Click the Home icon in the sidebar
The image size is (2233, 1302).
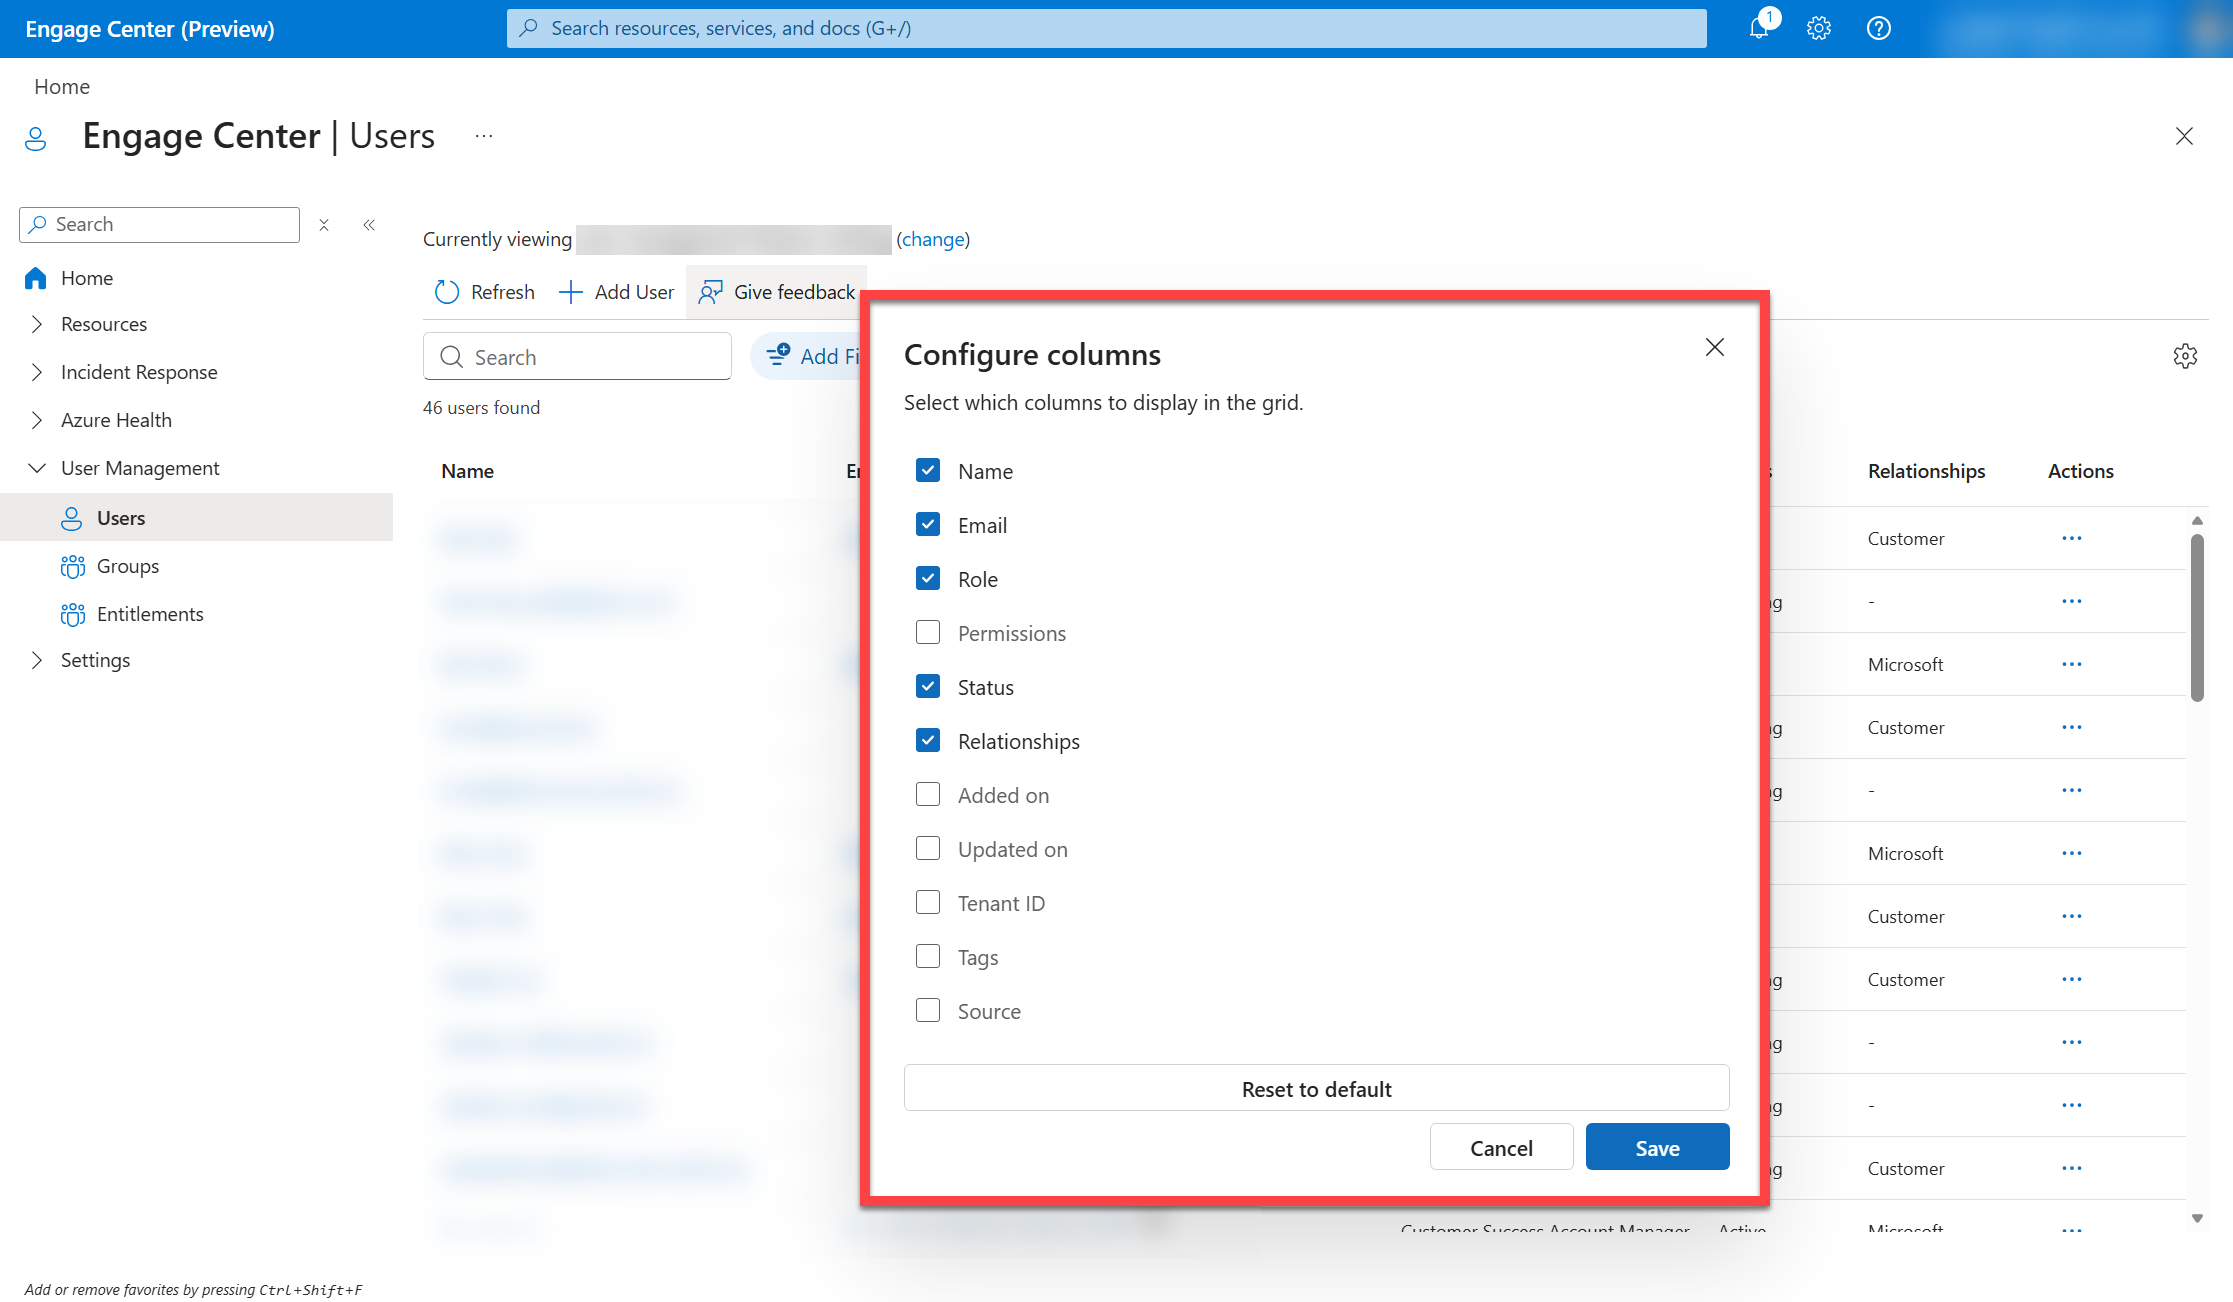pyautogui.click(x=36, y=278)
